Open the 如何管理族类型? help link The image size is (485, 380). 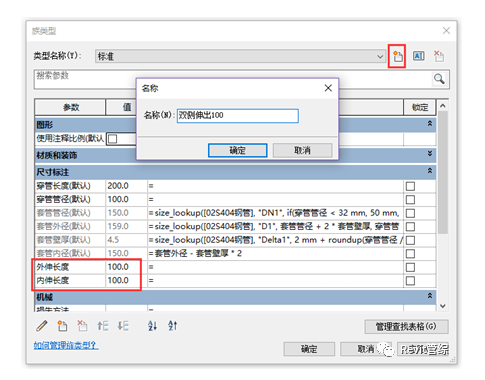pyautogui.click(x=66, y=345)
